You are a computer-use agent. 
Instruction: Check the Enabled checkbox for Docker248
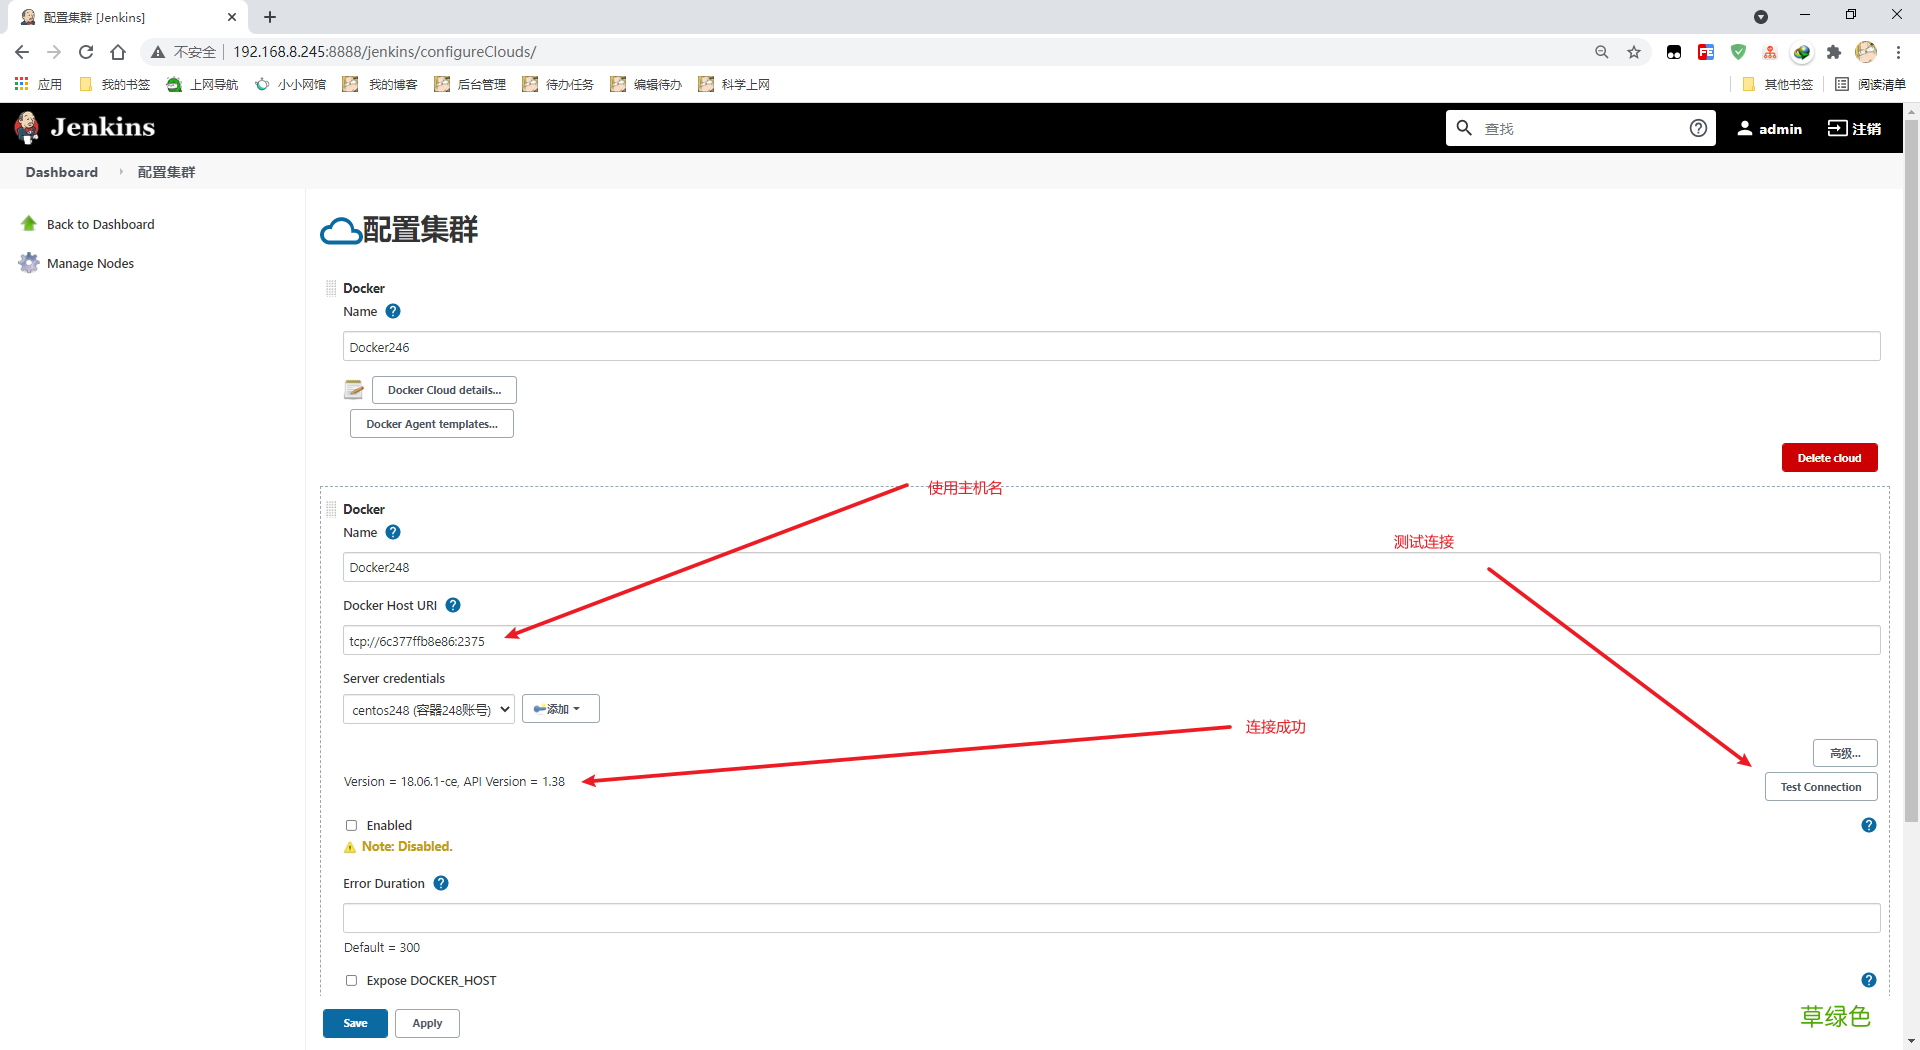(x=351, y=825)
